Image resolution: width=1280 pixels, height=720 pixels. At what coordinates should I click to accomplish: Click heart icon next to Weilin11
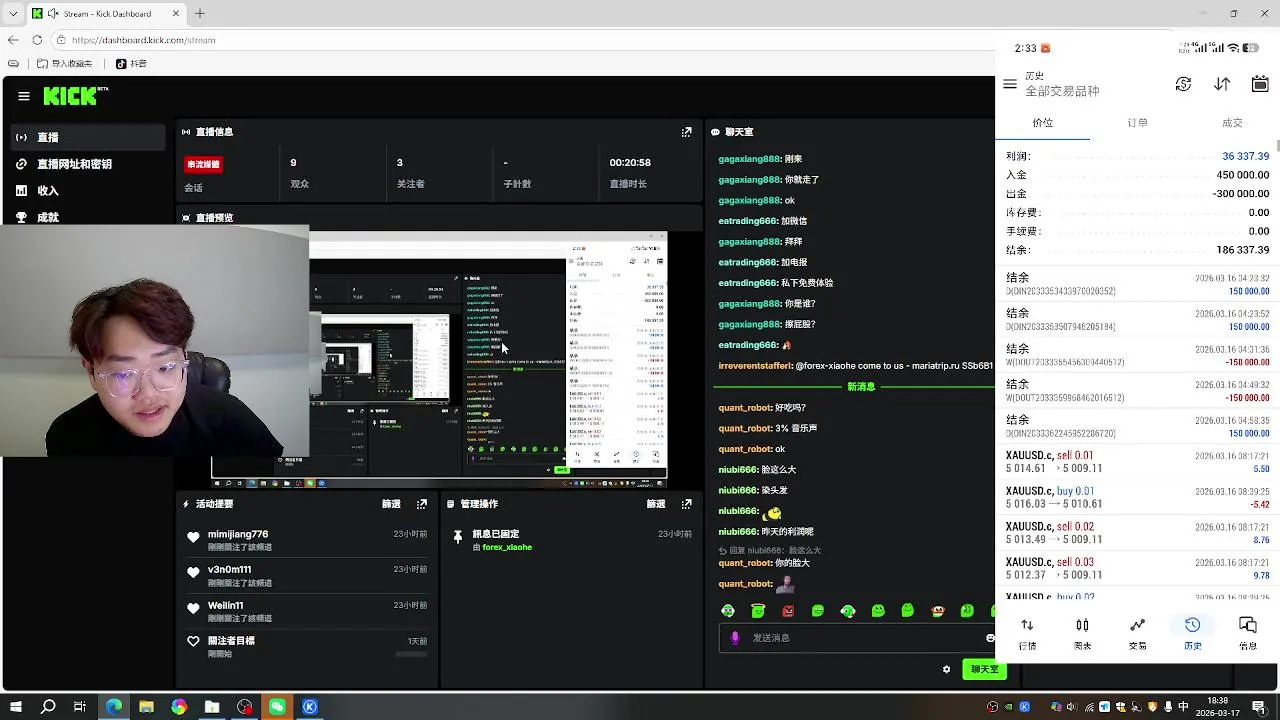(x=193, y=609)
